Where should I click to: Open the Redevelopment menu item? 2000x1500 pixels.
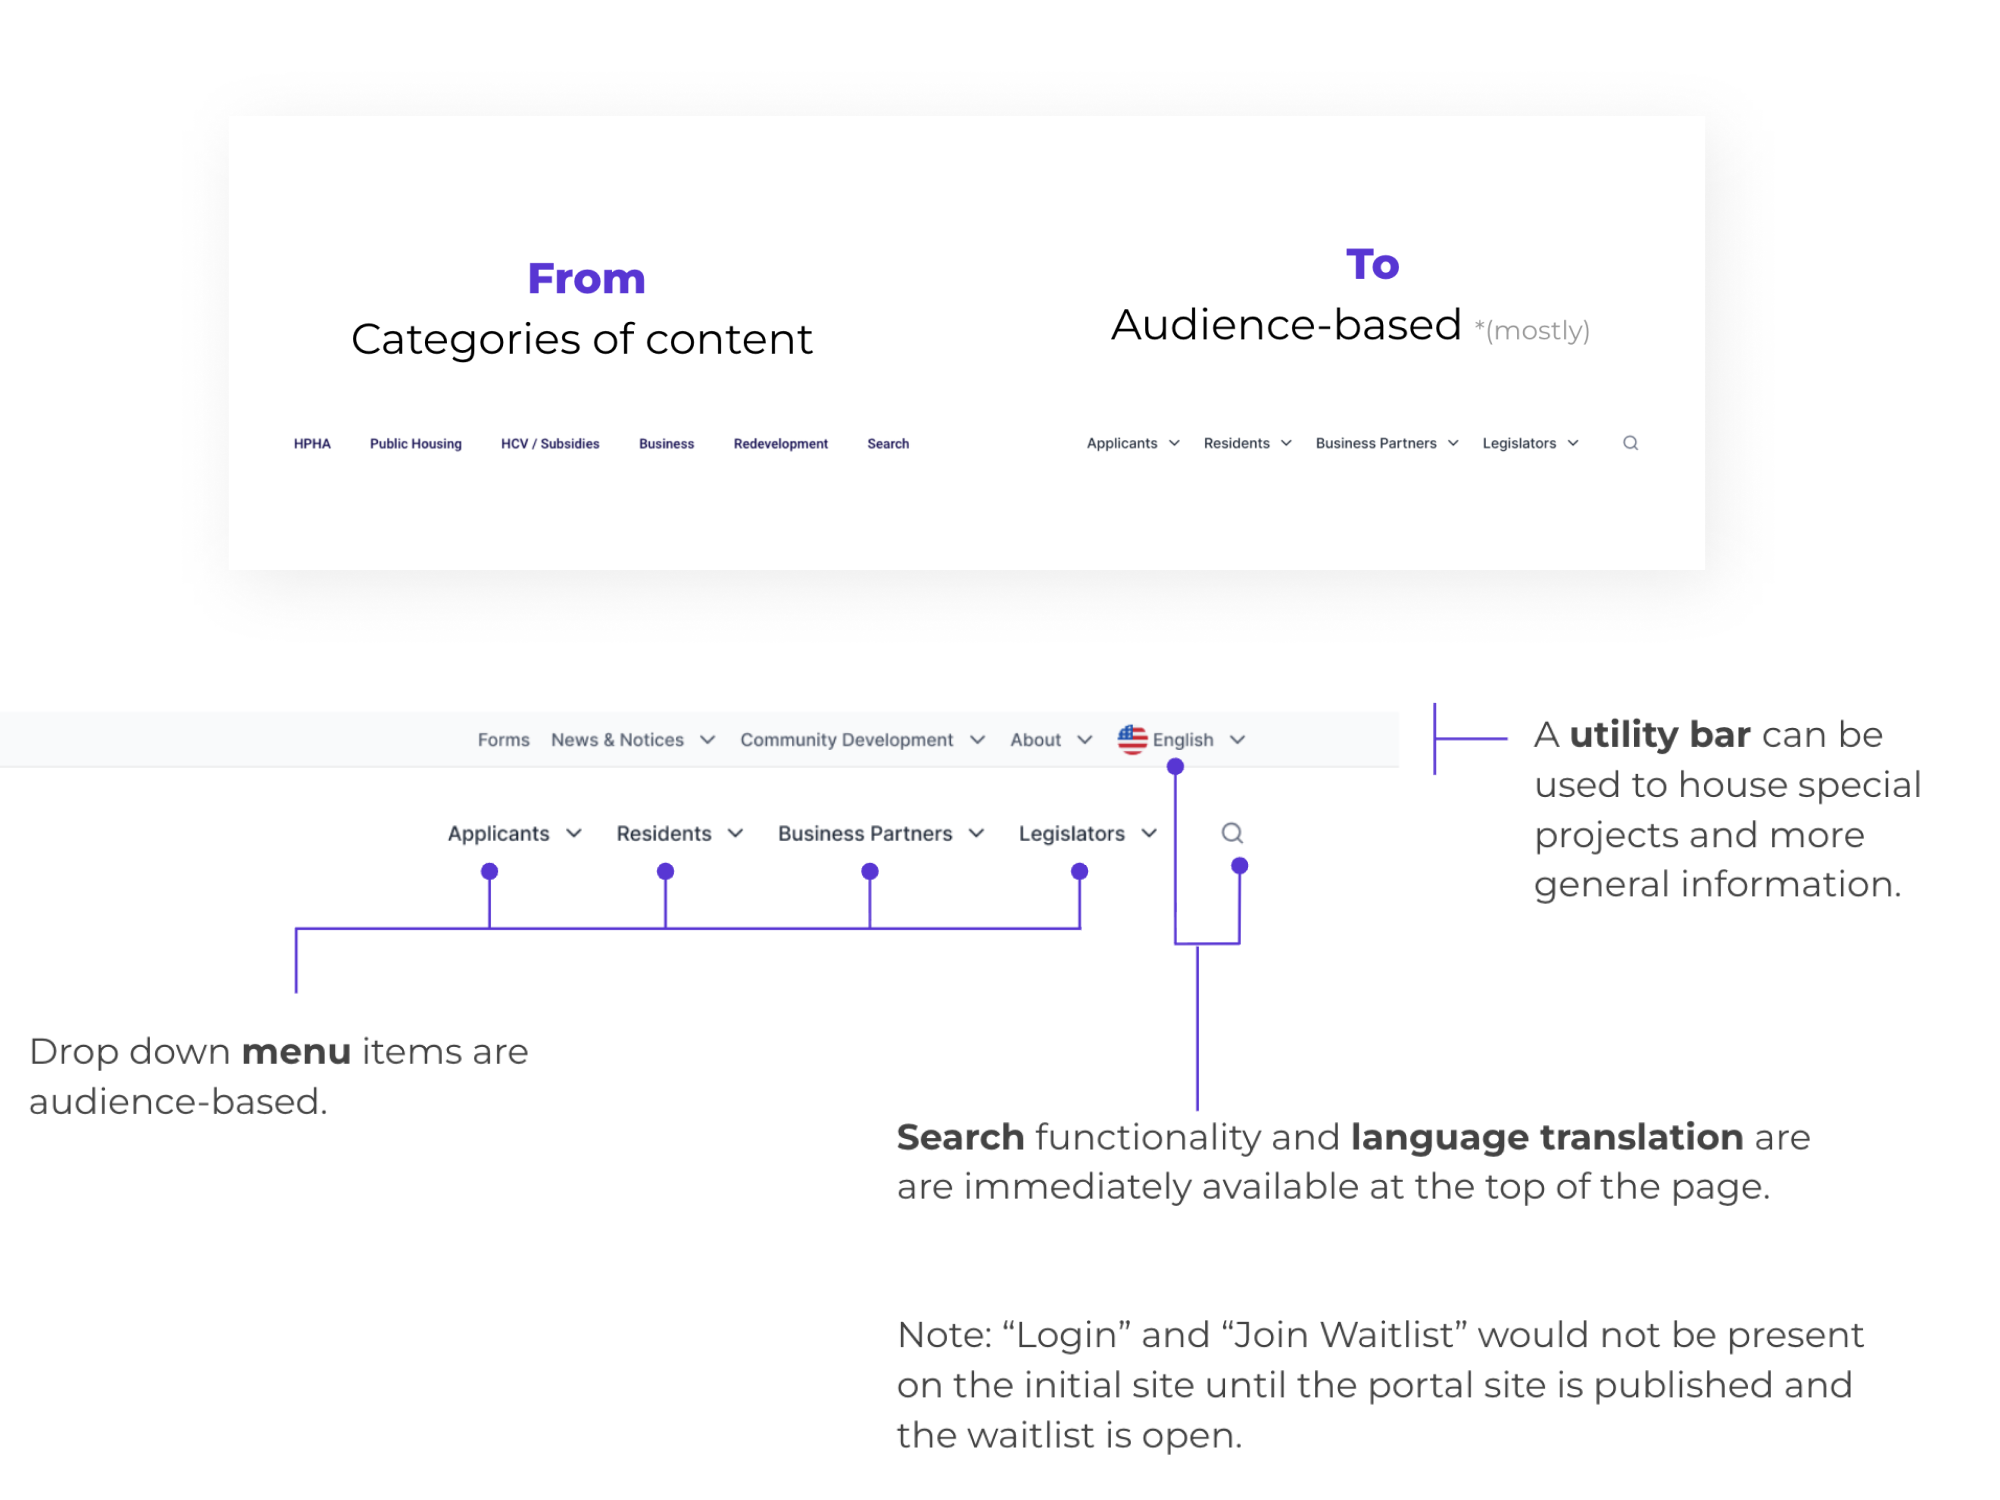[x=781, y=444]
